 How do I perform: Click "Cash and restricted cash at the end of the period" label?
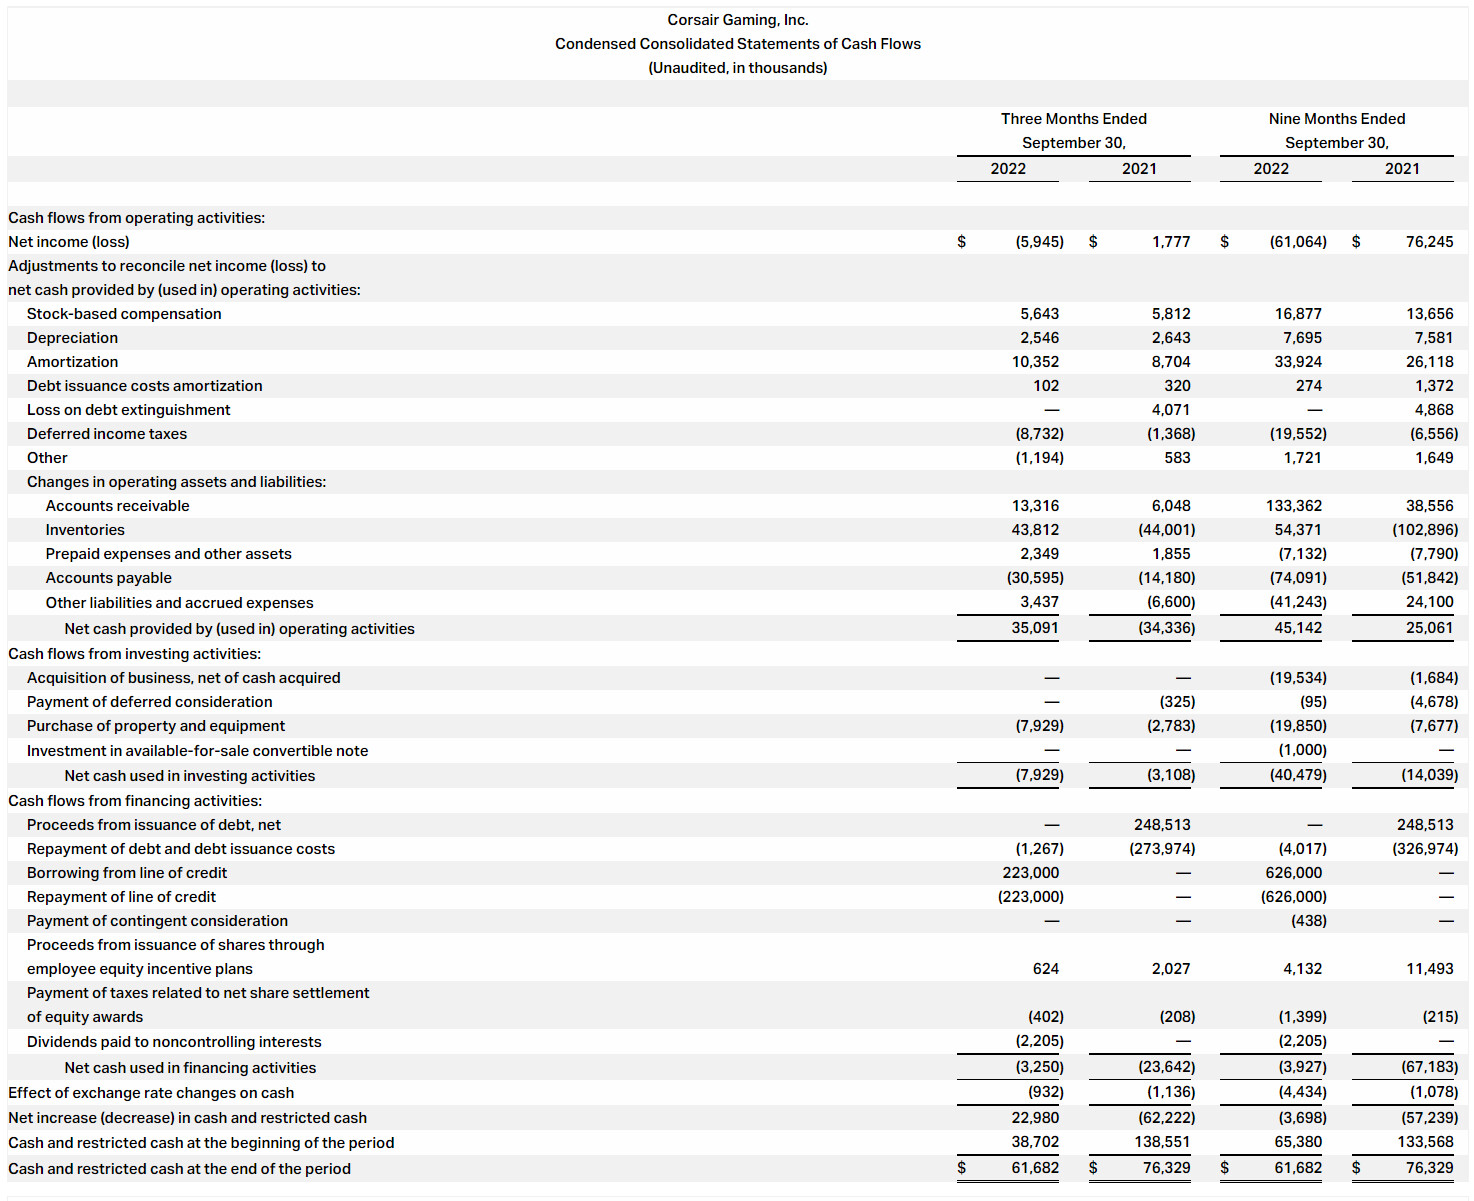(x=179, y=1169)
